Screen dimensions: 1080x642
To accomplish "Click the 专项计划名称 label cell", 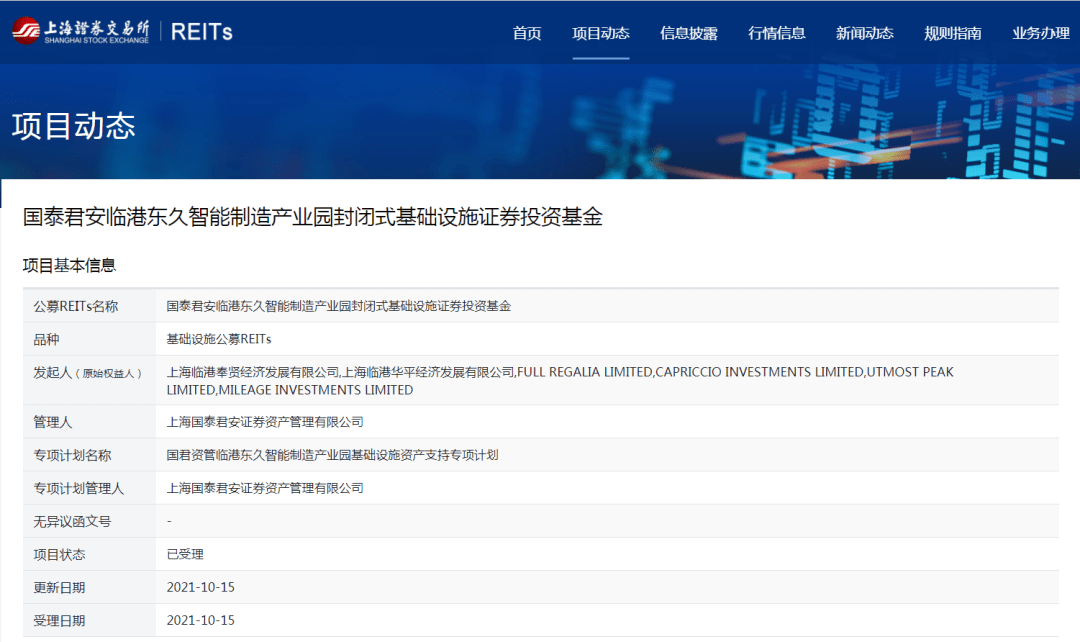I will (90, 455).
